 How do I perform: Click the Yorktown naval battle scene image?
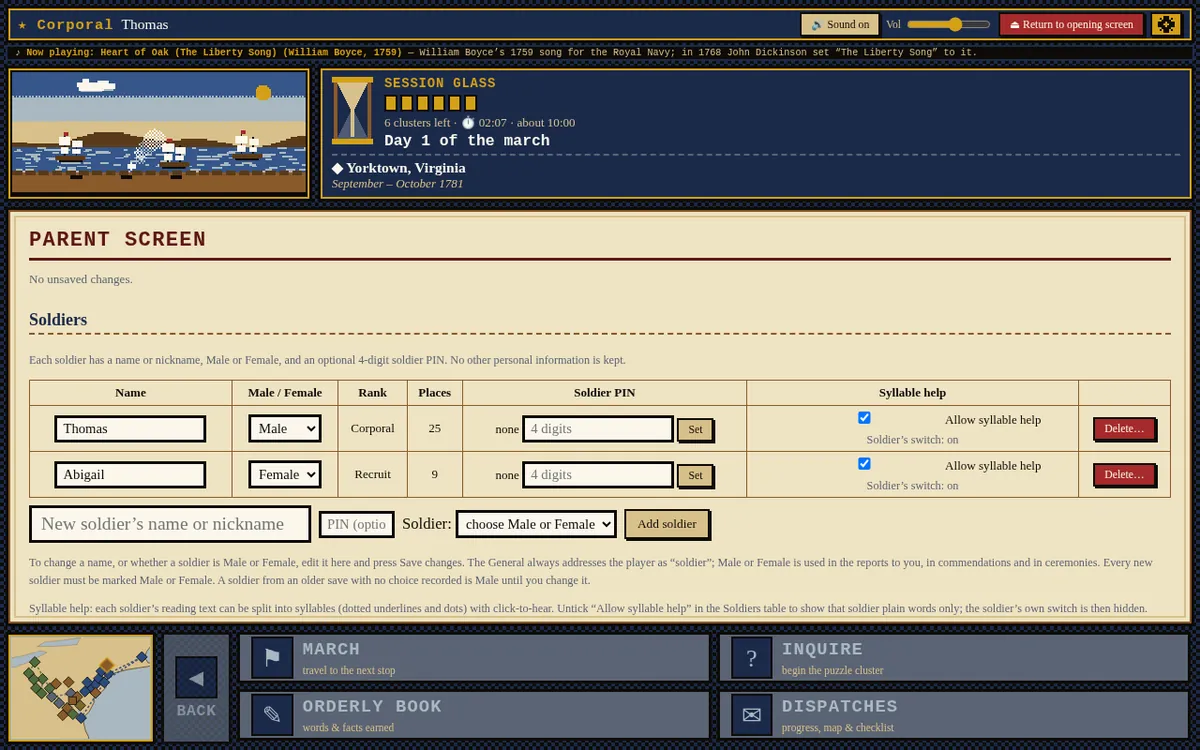point(160,133)
